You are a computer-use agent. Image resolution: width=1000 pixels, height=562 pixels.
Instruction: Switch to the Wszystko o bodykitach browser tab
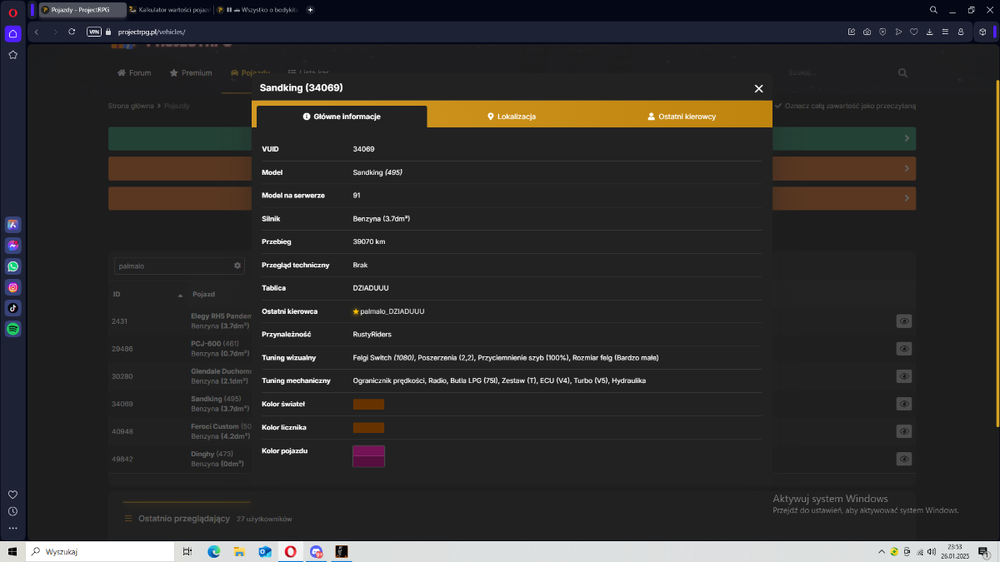[x=258, y=10]
